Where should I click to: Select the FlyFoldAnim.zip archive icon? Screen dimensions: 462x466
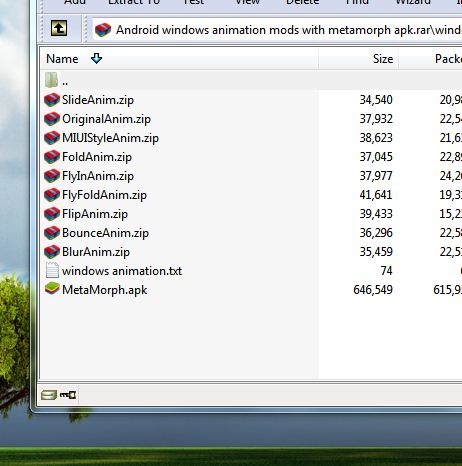(52, 195)
